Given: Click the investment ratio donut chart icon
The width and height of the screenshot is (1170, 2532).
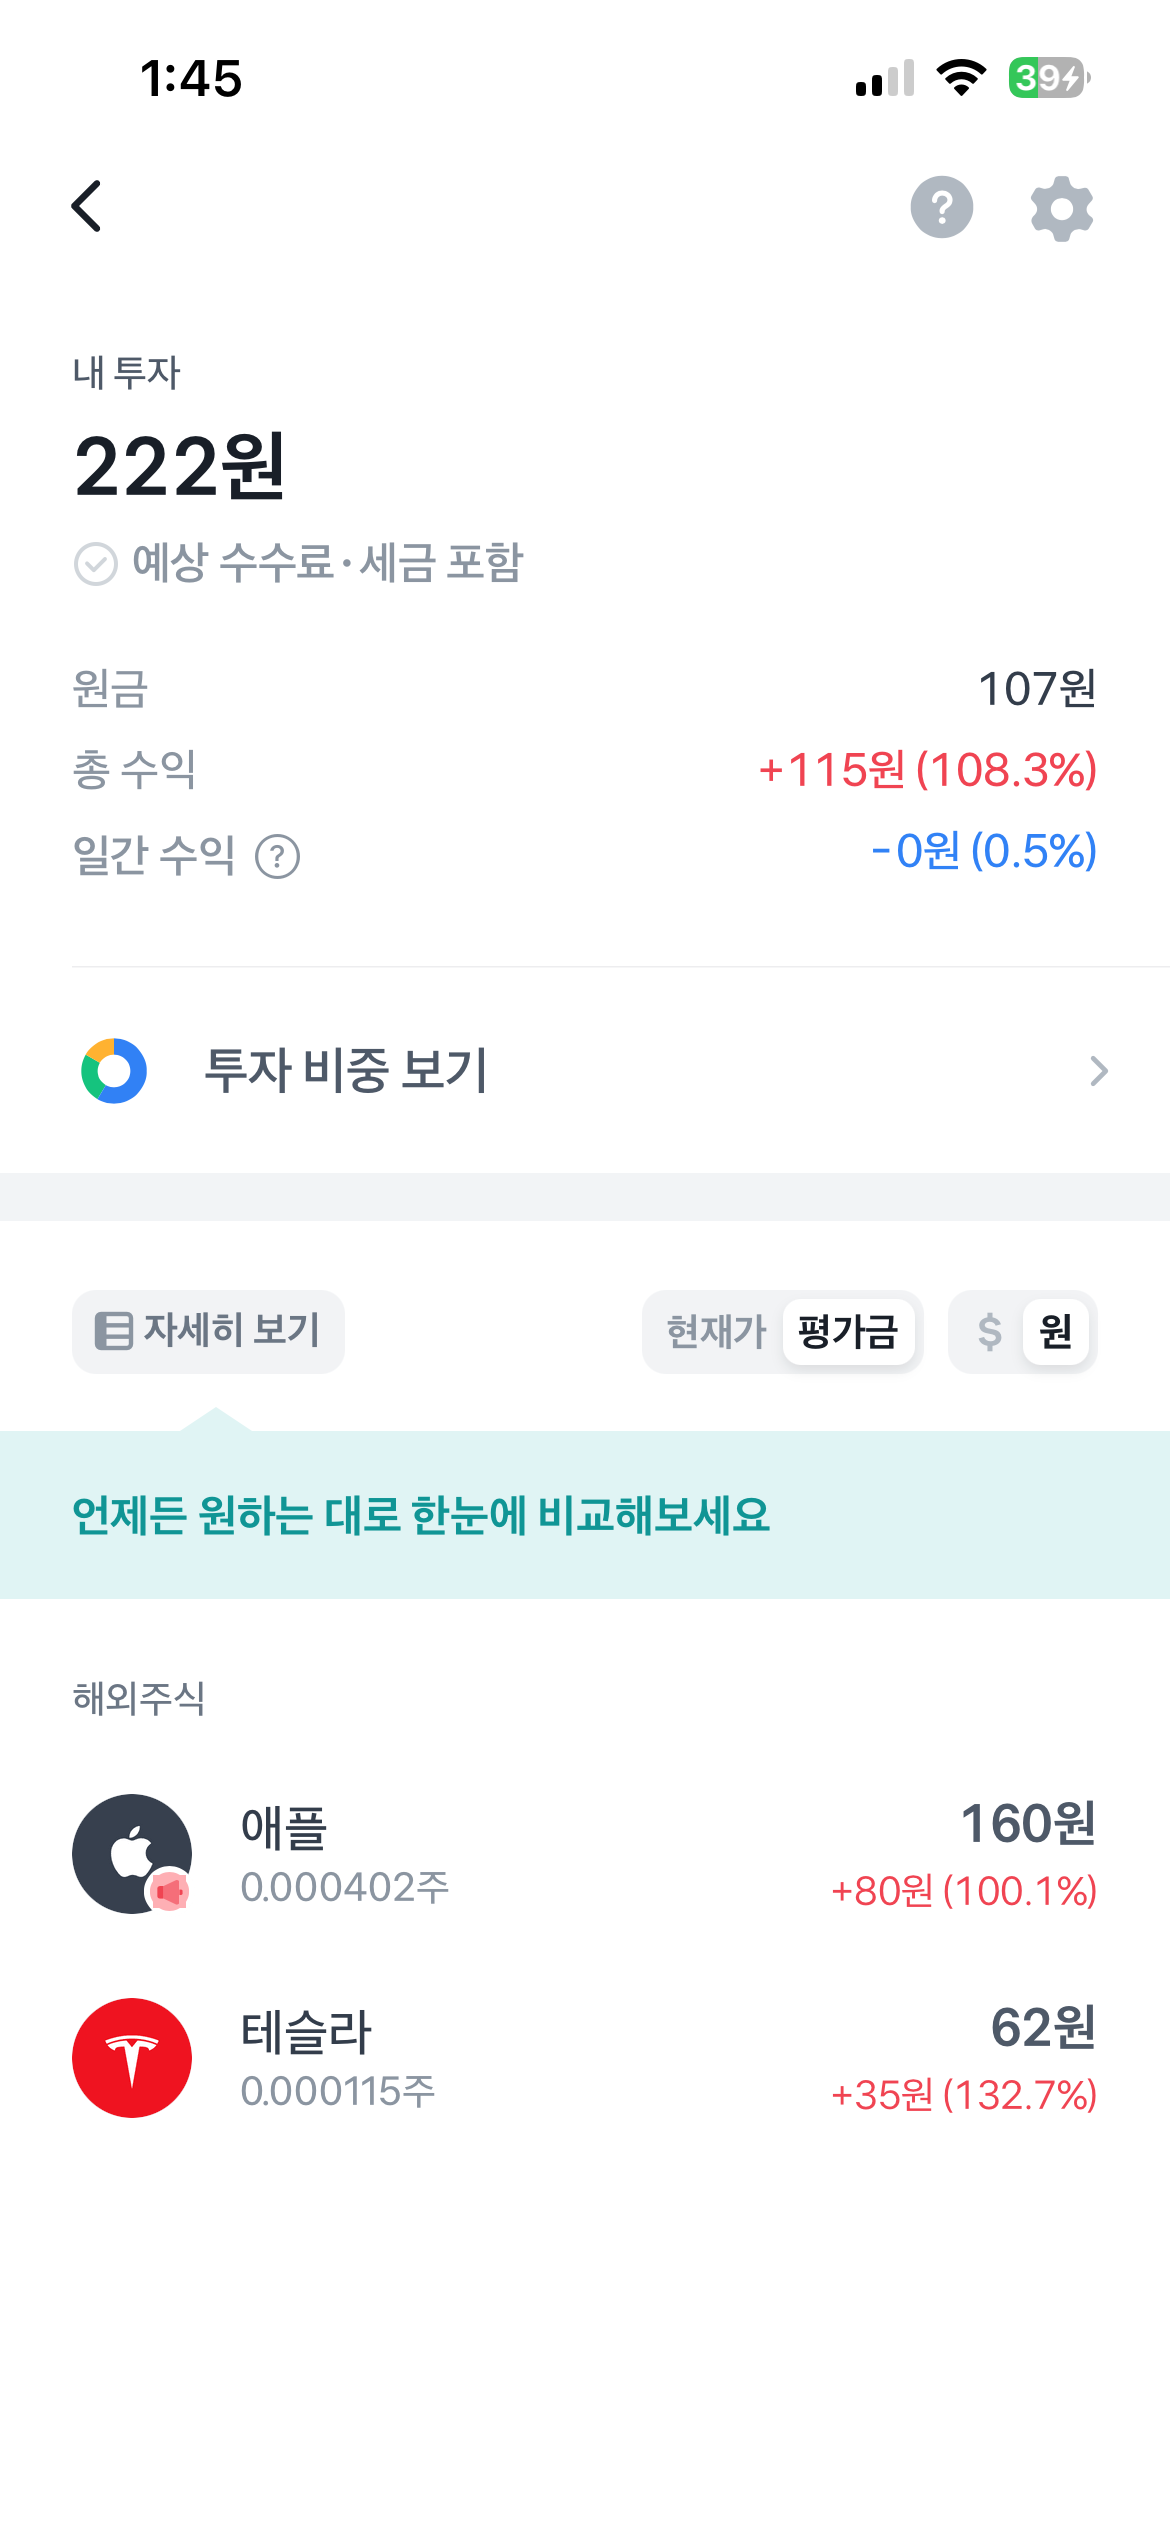Looking at the screenshot, I should (x=114, y=1071).
